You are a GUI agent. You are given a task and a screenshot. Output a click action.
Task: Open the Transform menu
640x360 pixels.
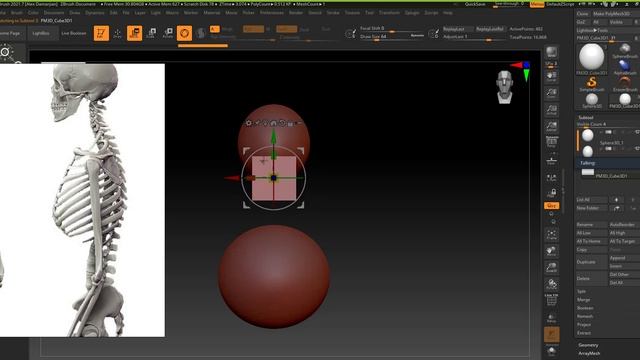coord(389,13)
